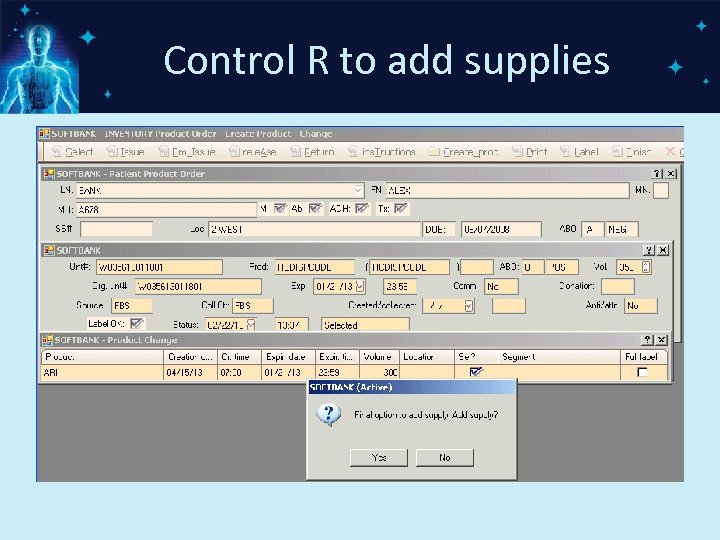Image resolution: width=720 pixels, height=540 pixels.
Task: Click the 300 volume cell
Action: (x=379, y=372)
